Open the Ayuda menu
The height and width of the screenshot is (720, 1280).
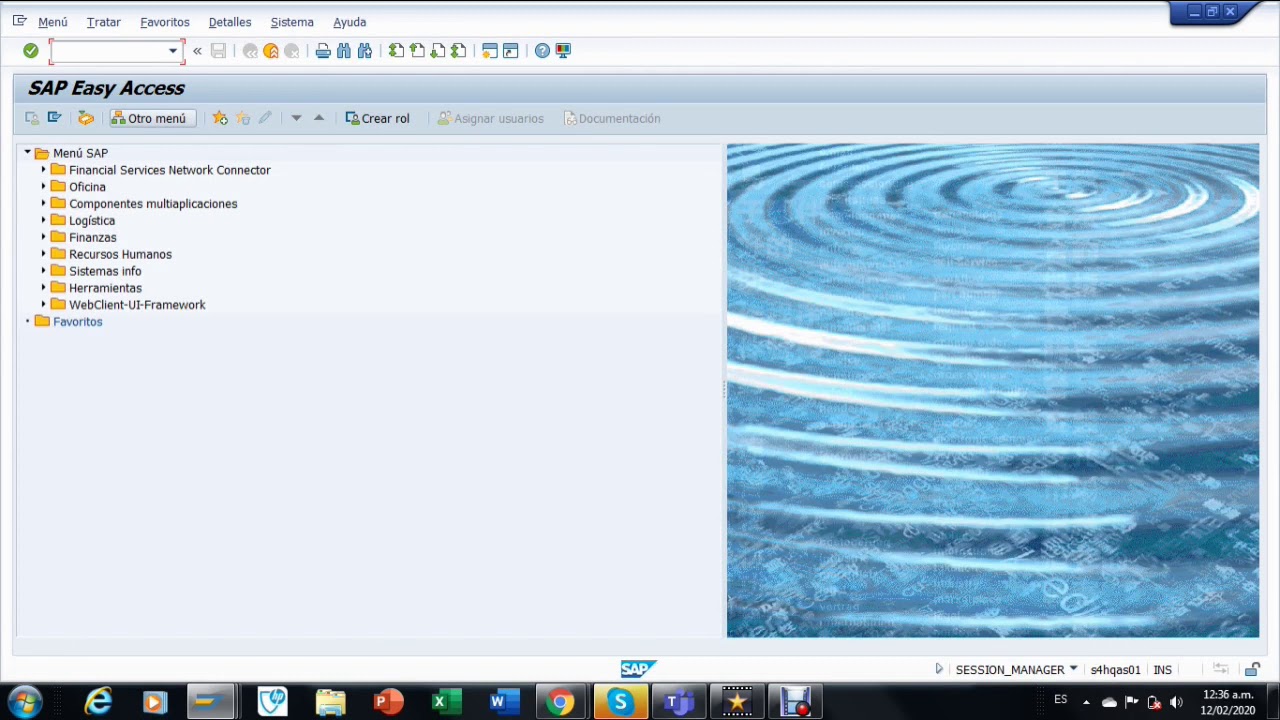pos(350,22)
